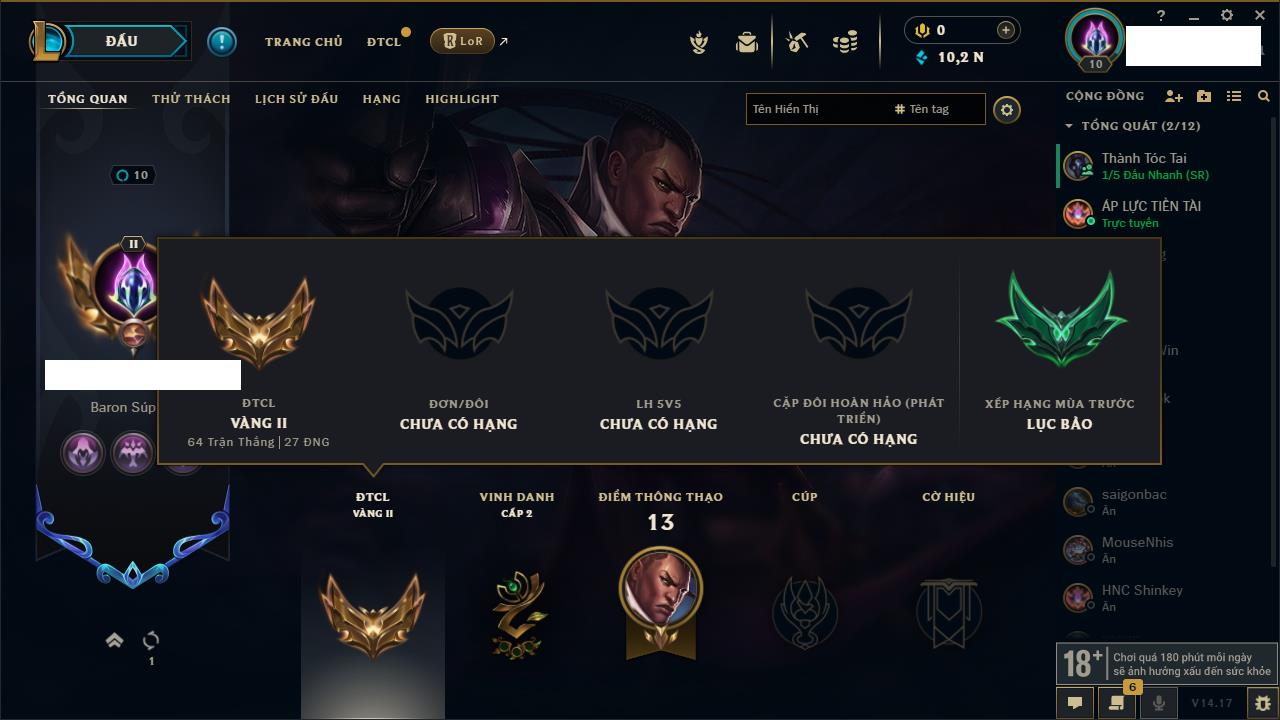Open the THỬ THÁCH tab
This screenshot has height=720, width=1280.
191,99
